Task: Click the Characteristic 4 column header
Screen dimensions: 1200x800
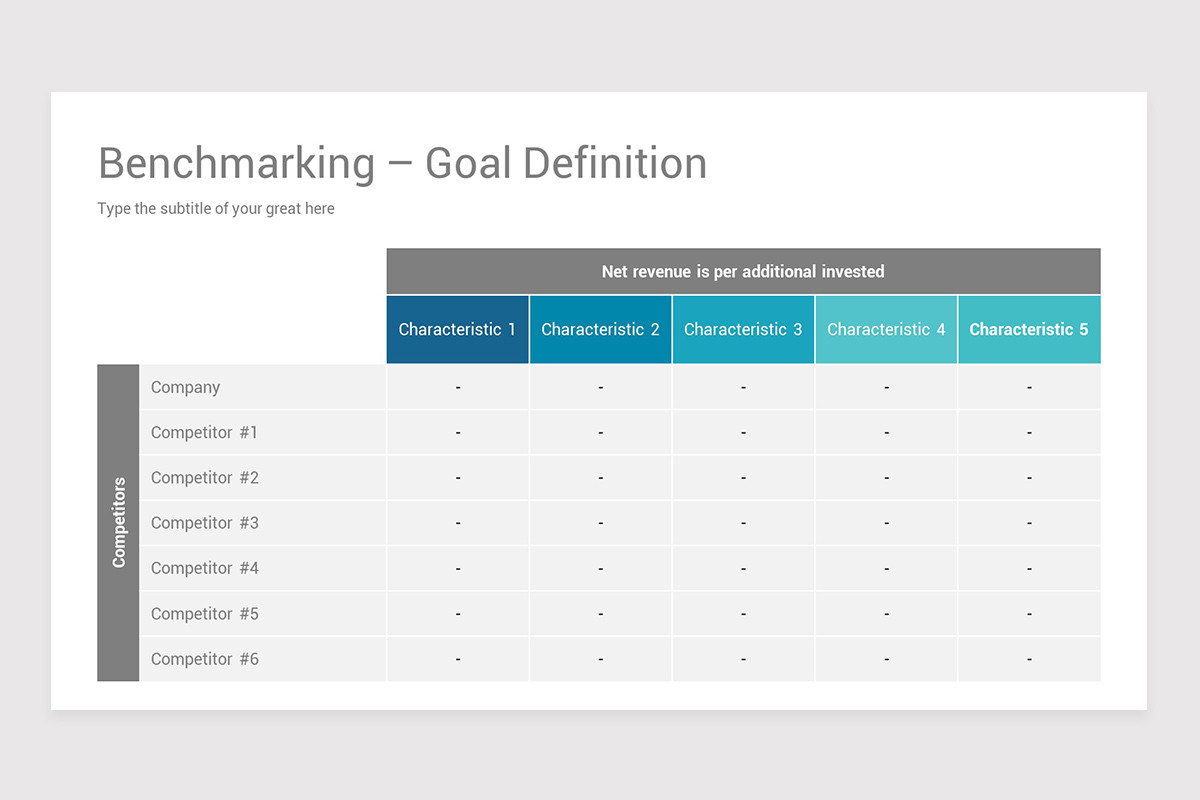Action: pyautogui.click(x=886, y=329)
